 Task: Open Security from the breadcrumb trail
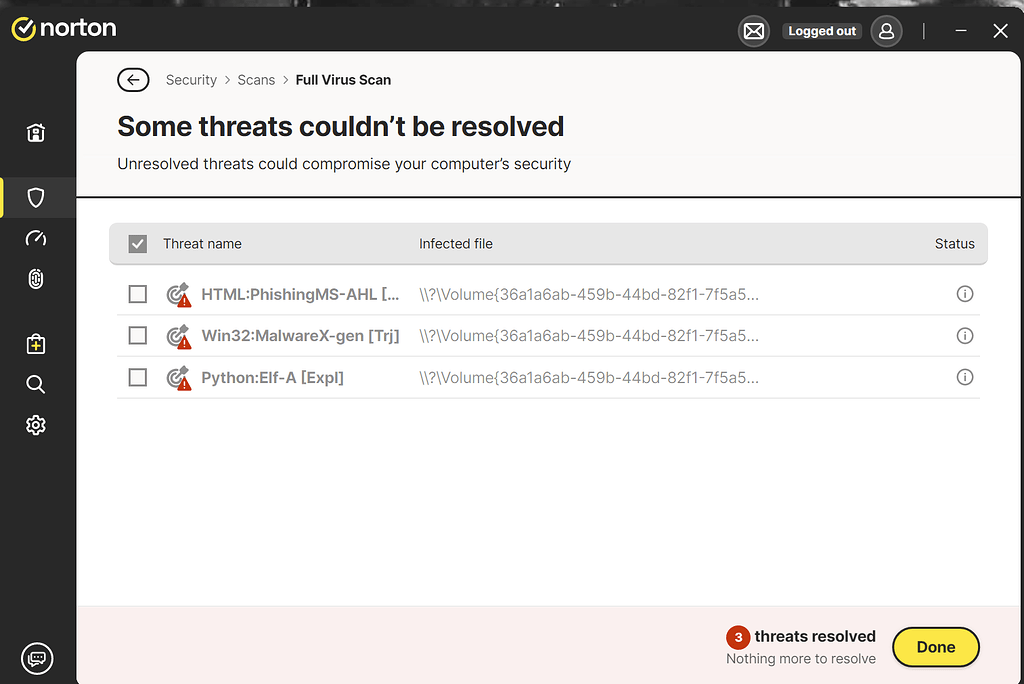191,79
